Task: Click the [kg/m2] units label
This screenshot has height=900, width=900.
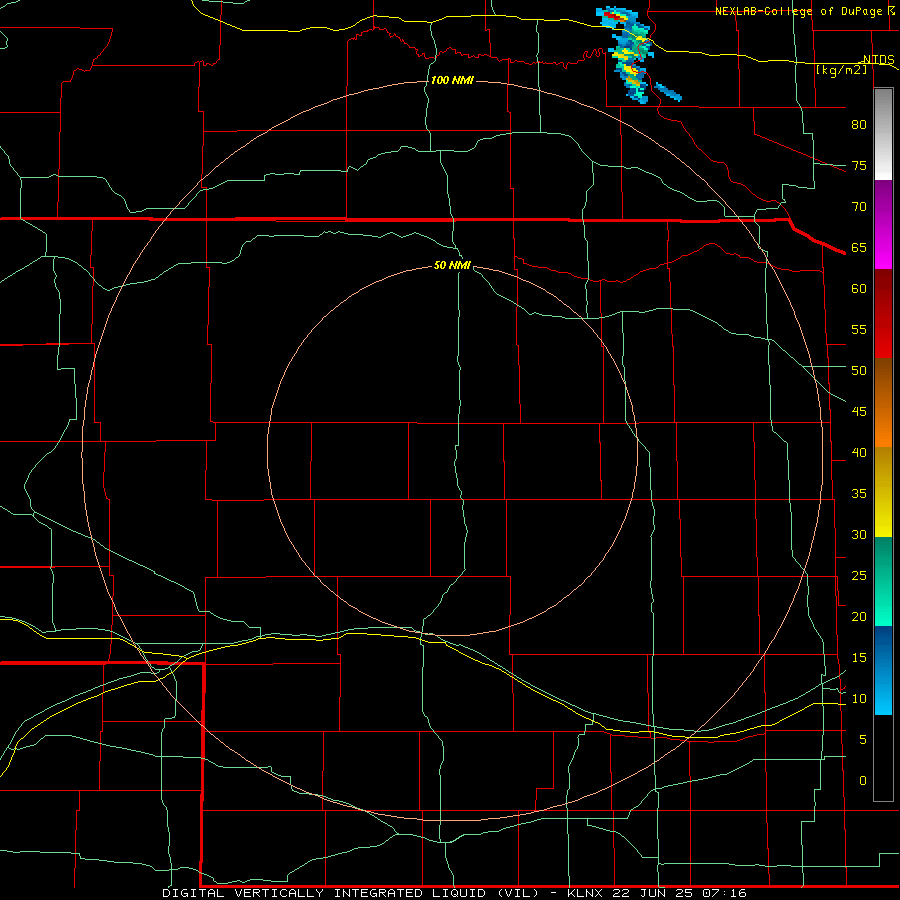Action: pyautogui.click(x=841, y=70)
